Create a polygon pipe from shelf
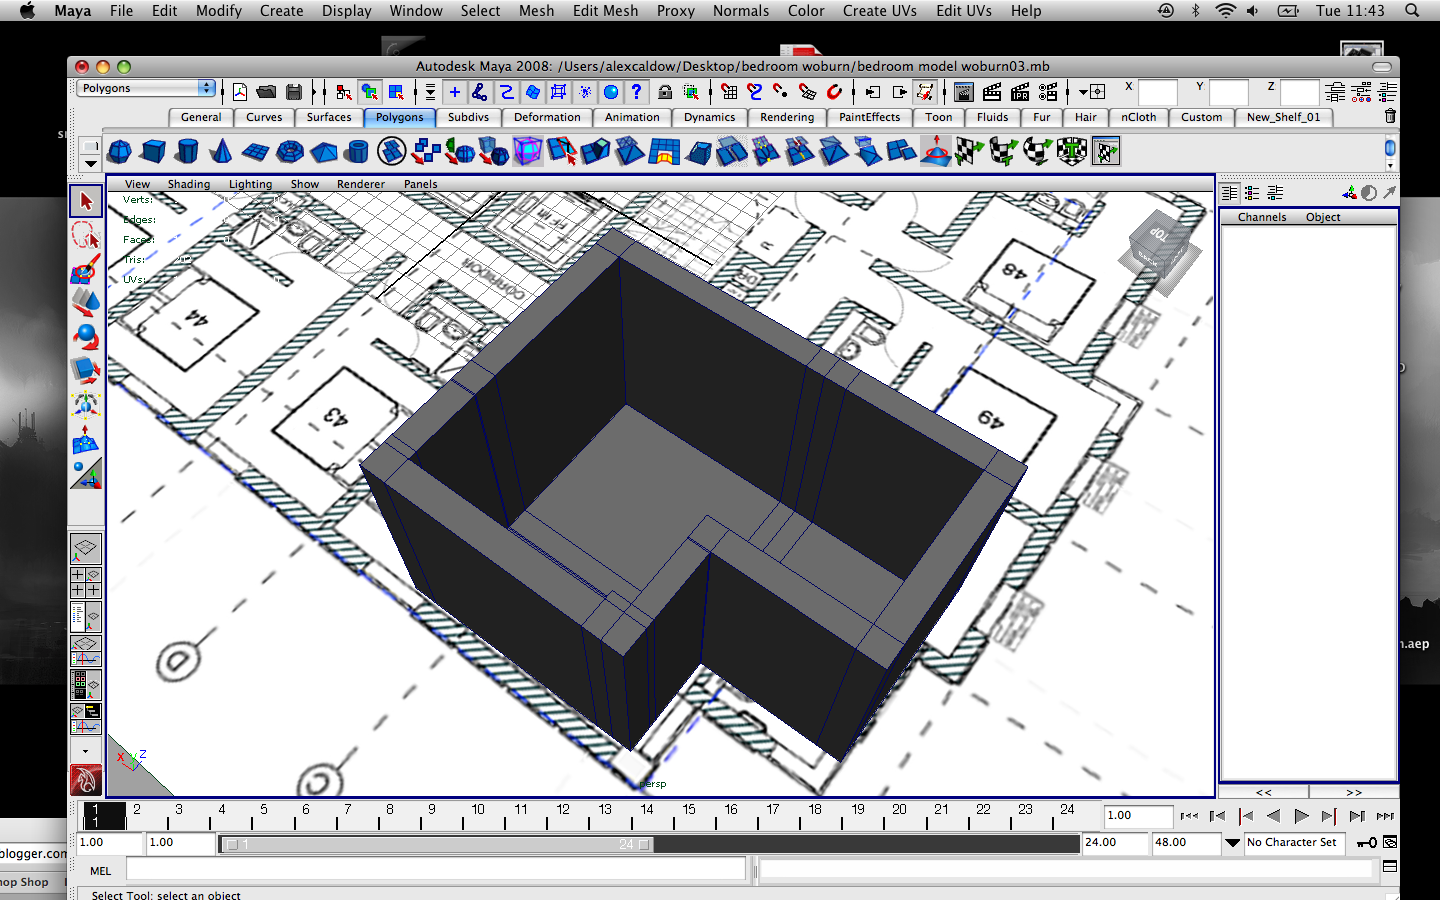 click(x=358, y=152)
